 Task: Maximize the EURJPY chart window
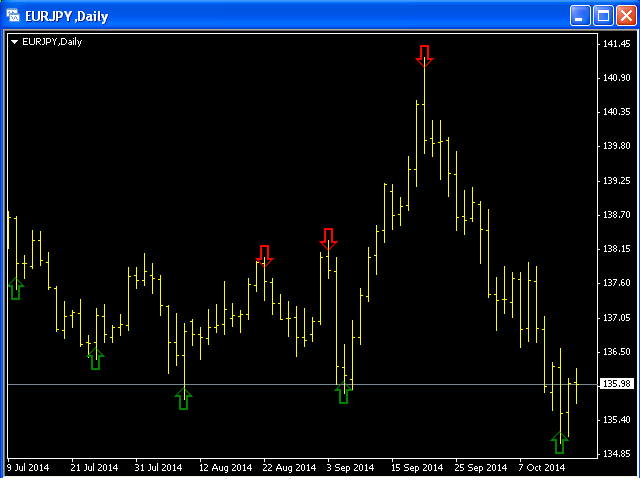[x=603, y=16]
